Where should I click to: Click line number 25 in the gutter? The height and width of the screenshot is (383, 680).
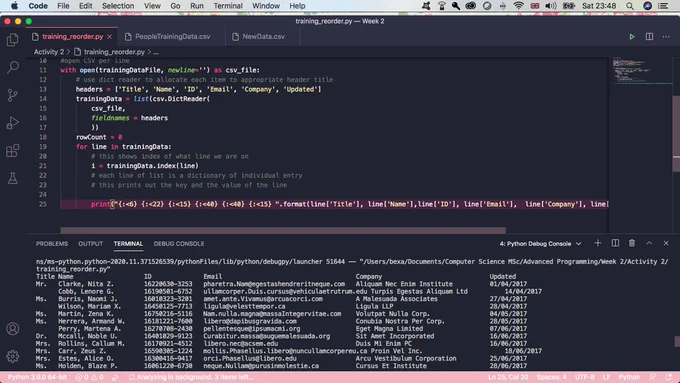[42, 204]
